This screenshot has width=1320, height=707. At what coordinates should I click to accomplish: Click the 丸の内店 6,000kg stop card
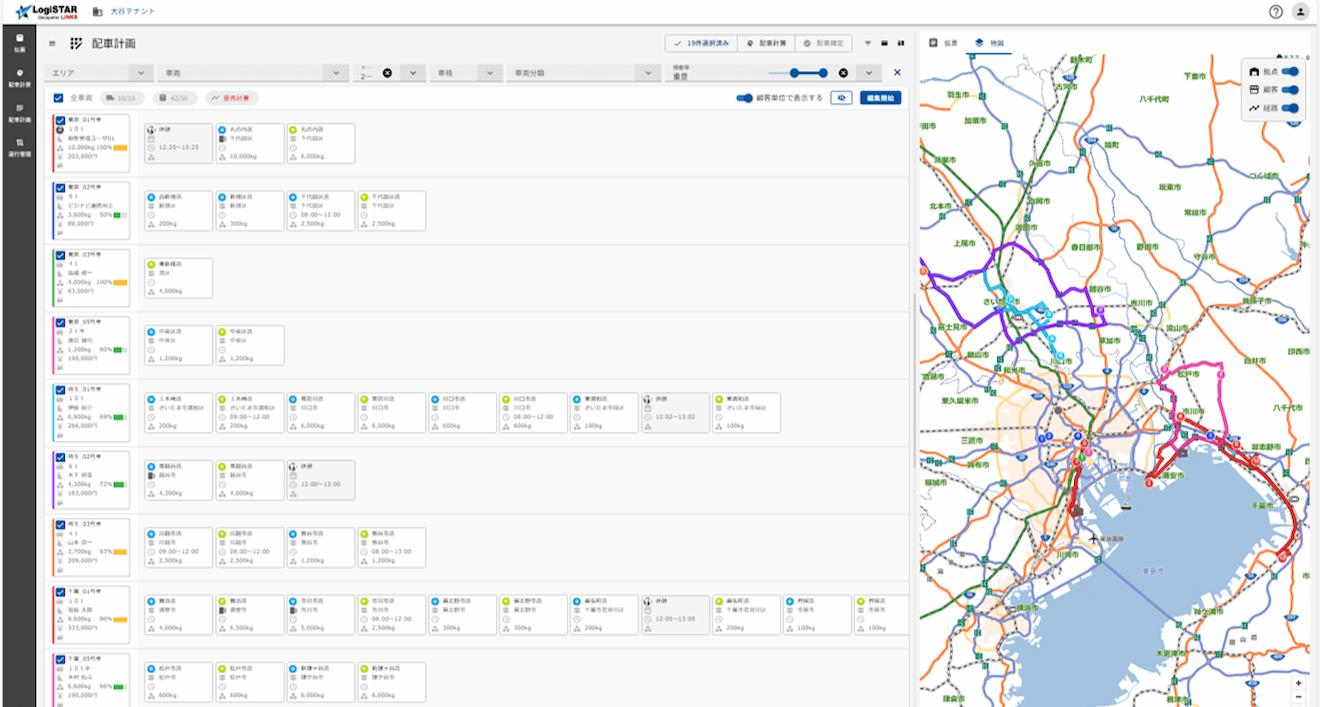click(x=321, y=144)
